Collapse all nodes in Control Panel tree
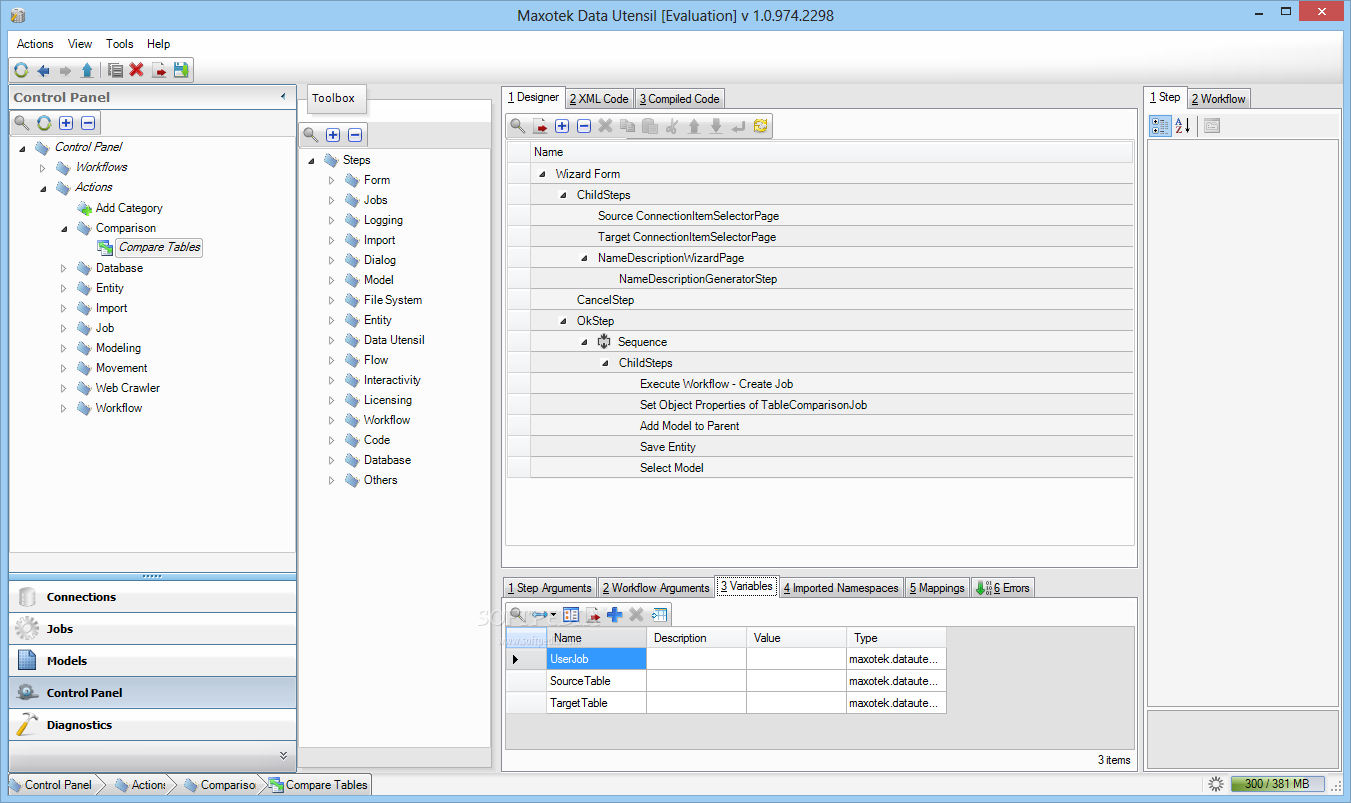This screenshot has width=1351, height=803. tap(88, 123)
